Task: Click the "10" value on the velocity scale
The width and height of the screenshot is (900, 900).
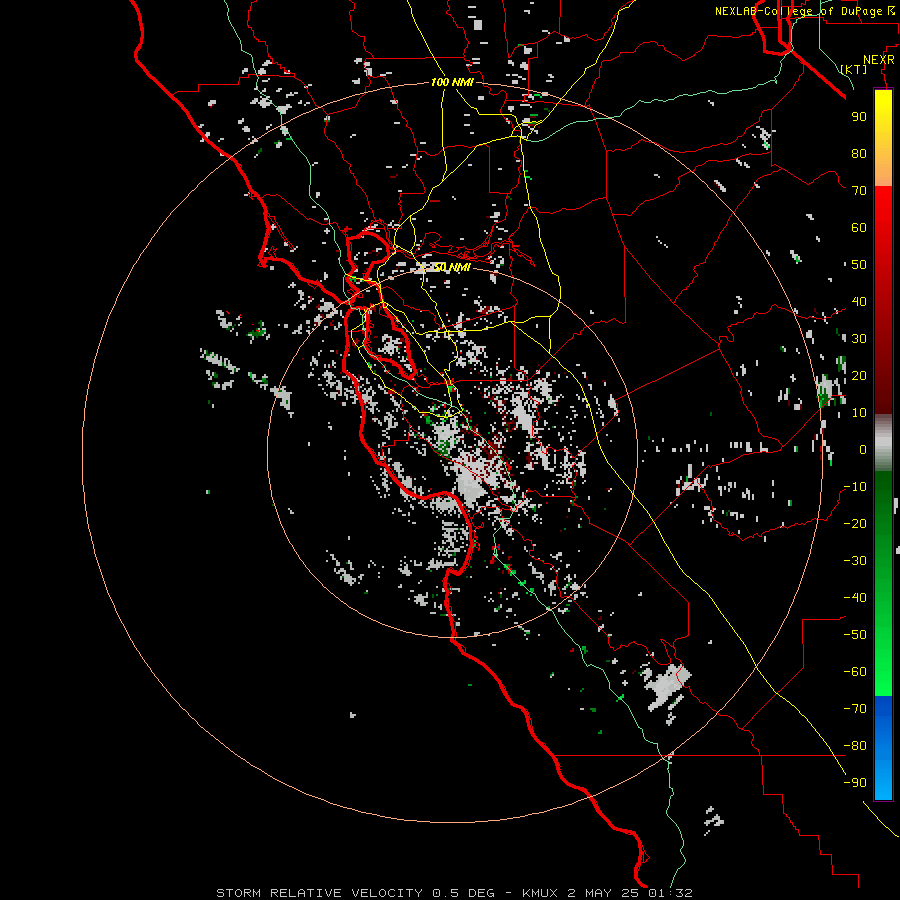Action: pyautogui.click(x=859, y=413)
